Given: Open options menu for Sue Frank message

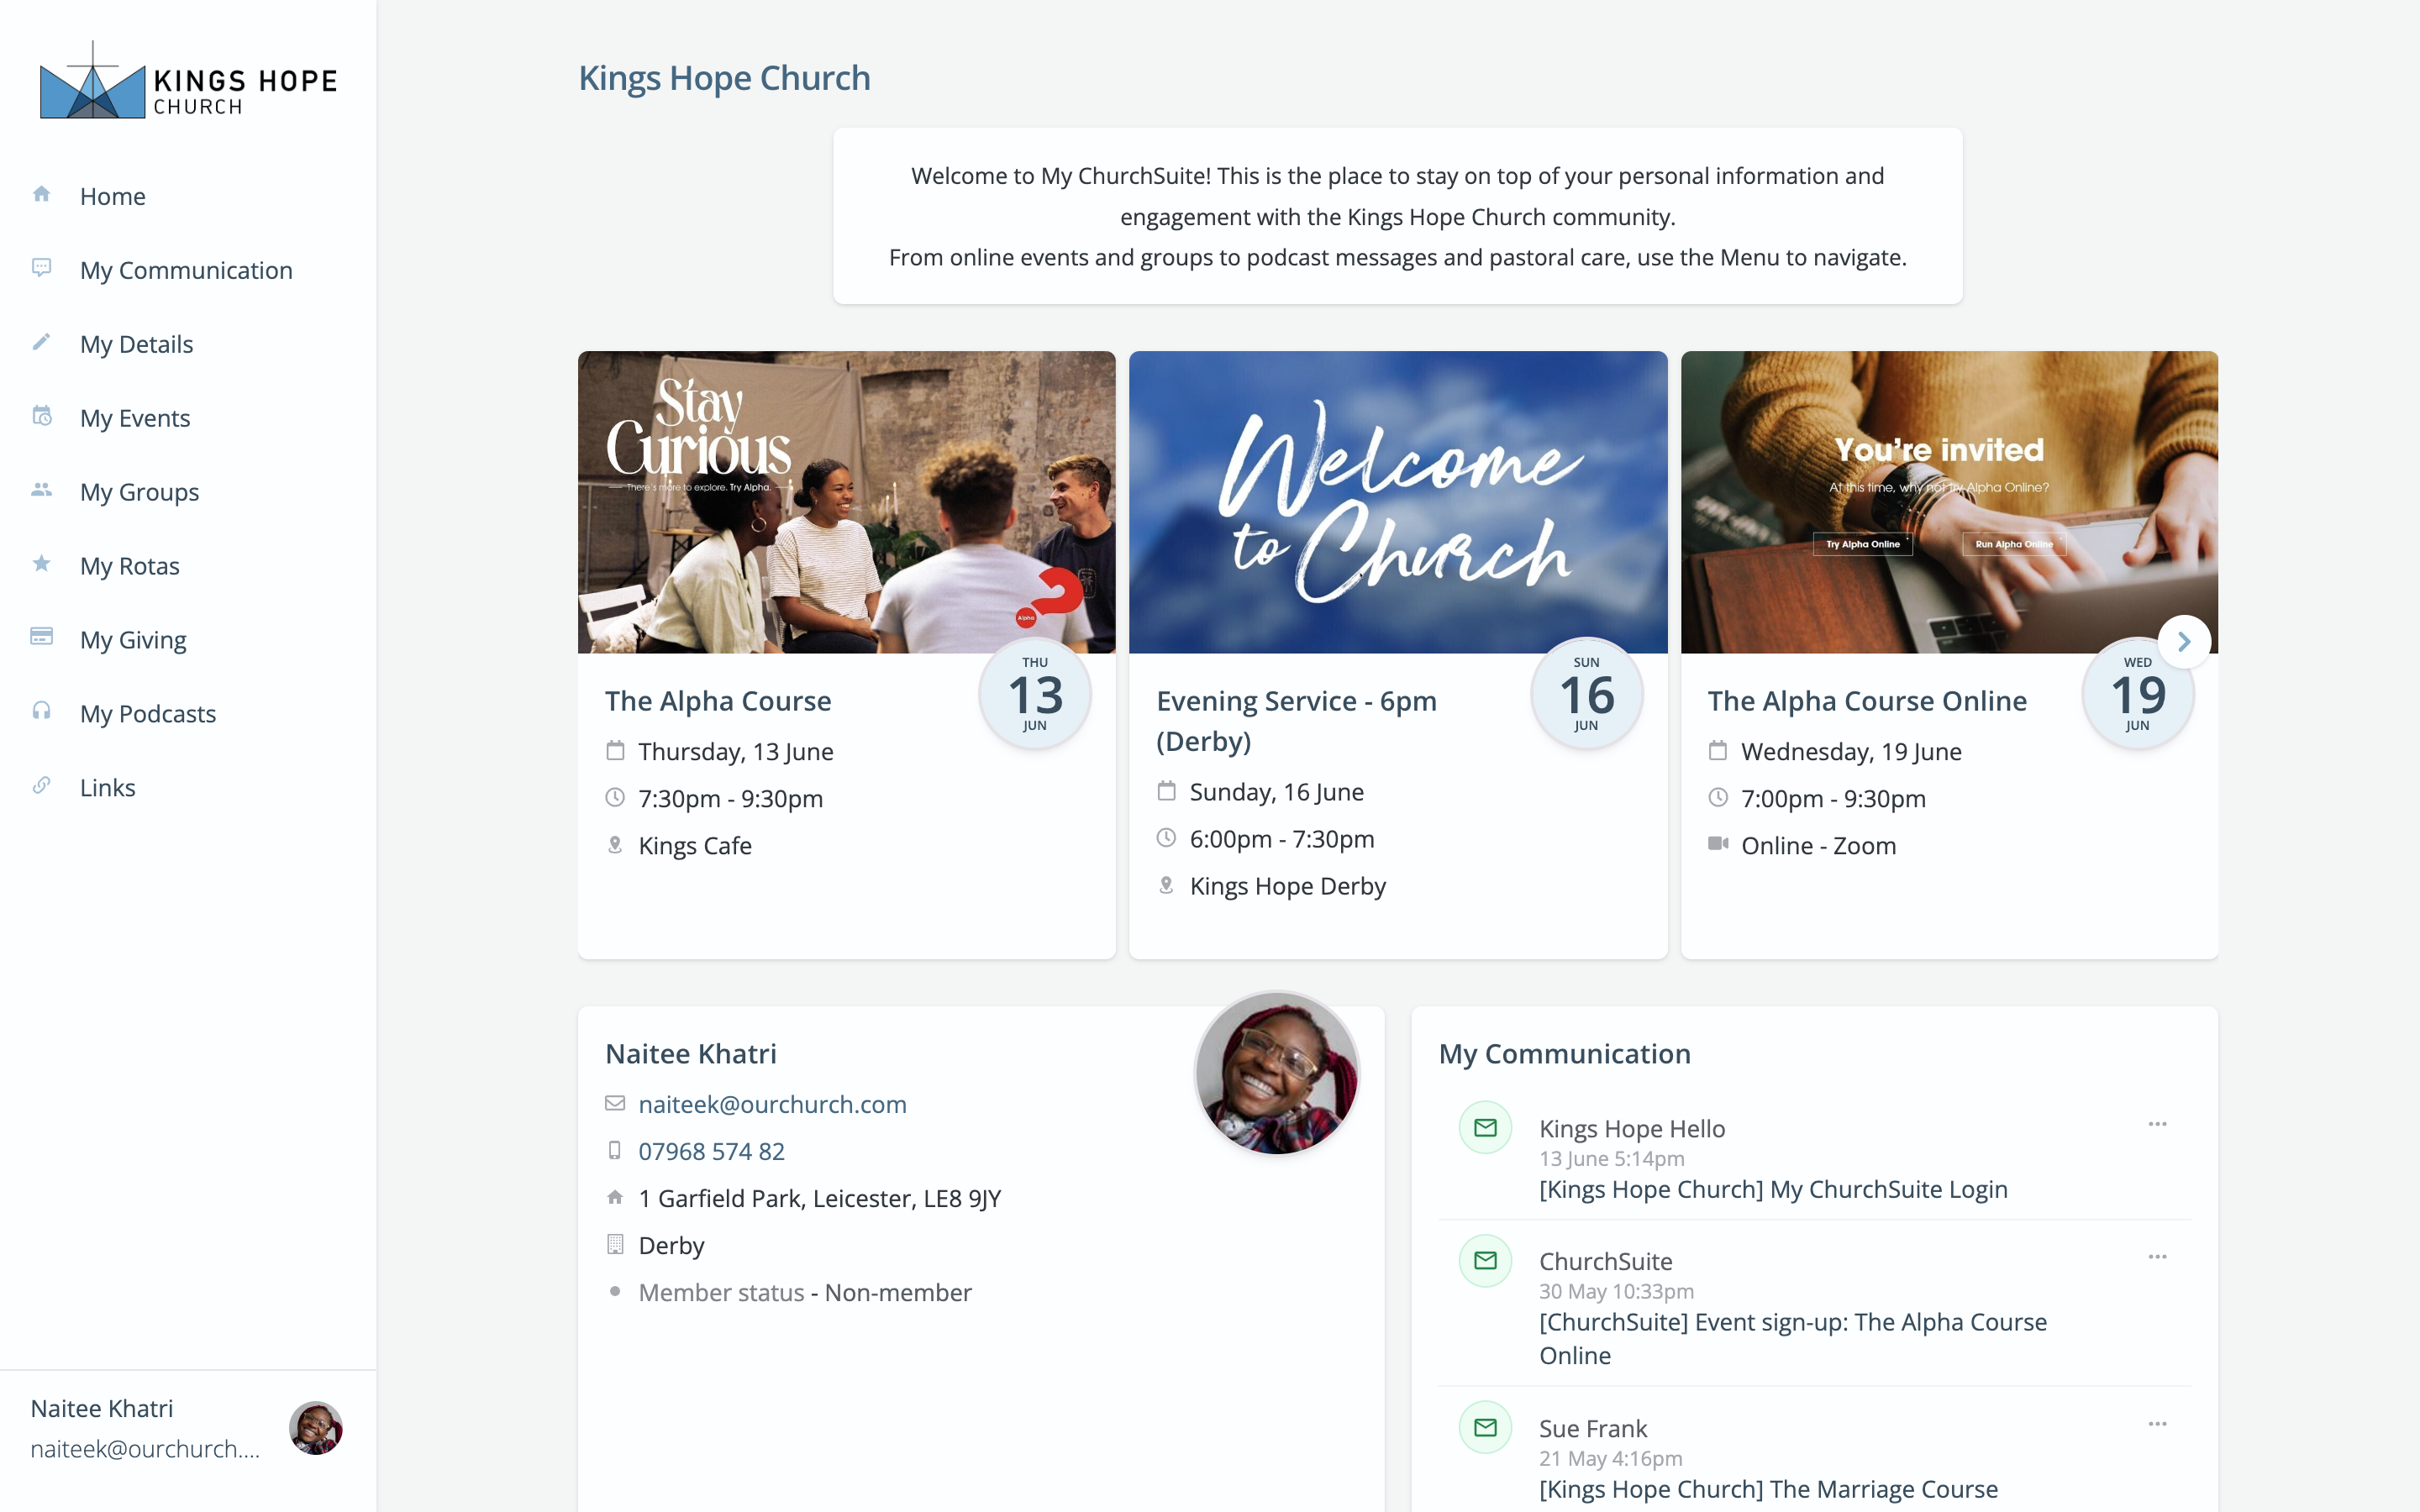Looking at the screenshot, I should tap(2157, 1425).
